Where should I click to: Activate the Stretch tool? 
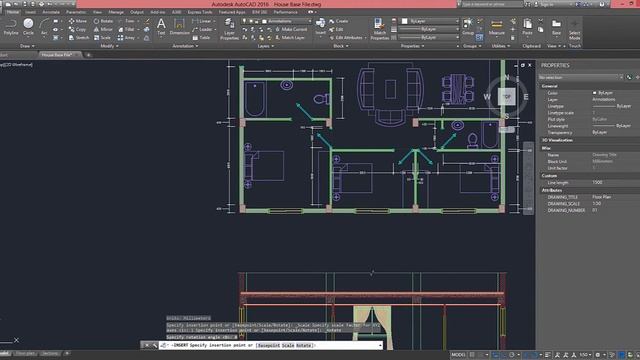[x=78, y=38]
